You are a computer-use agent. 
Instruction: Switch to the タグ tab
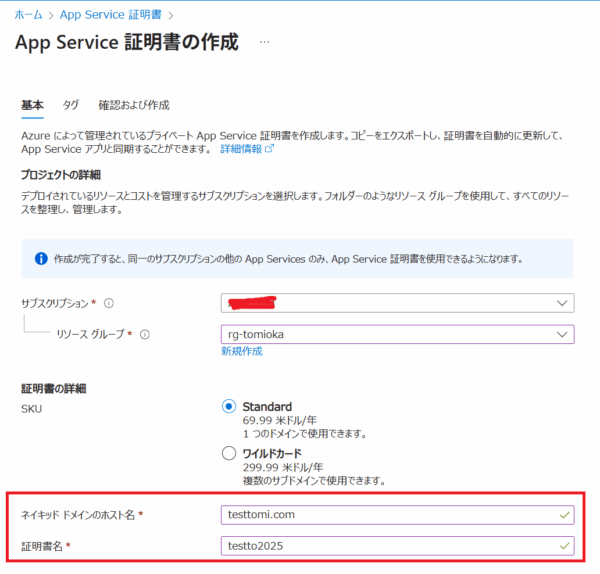click(x=70, y=105)
